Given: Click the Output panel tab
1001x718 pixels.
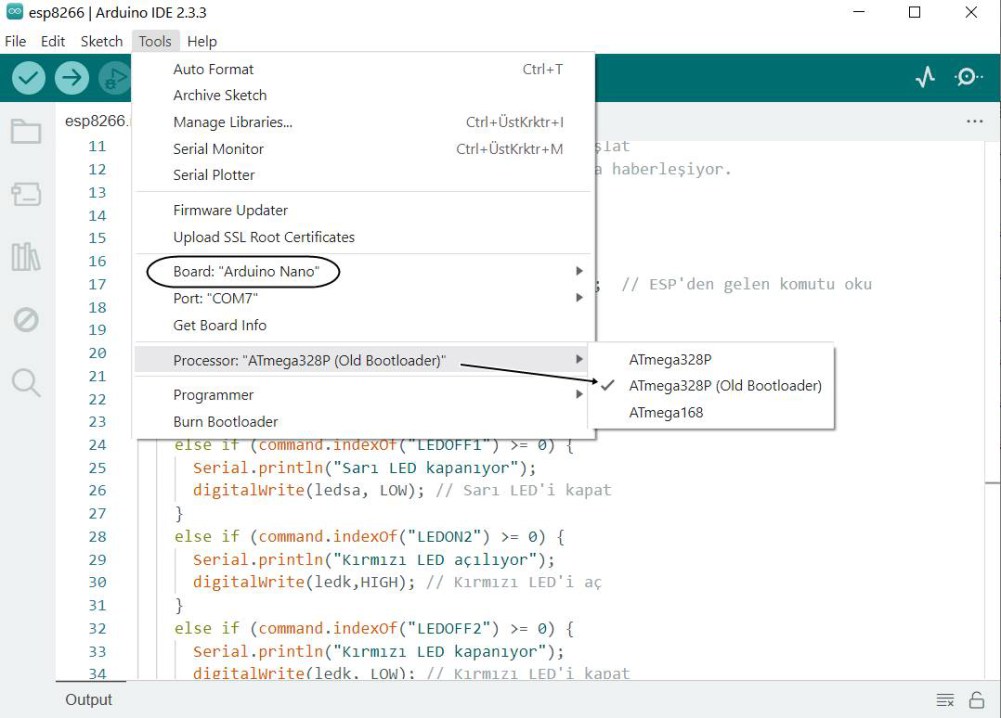Looking at the screenshot, I should click(x=89, y=700).
